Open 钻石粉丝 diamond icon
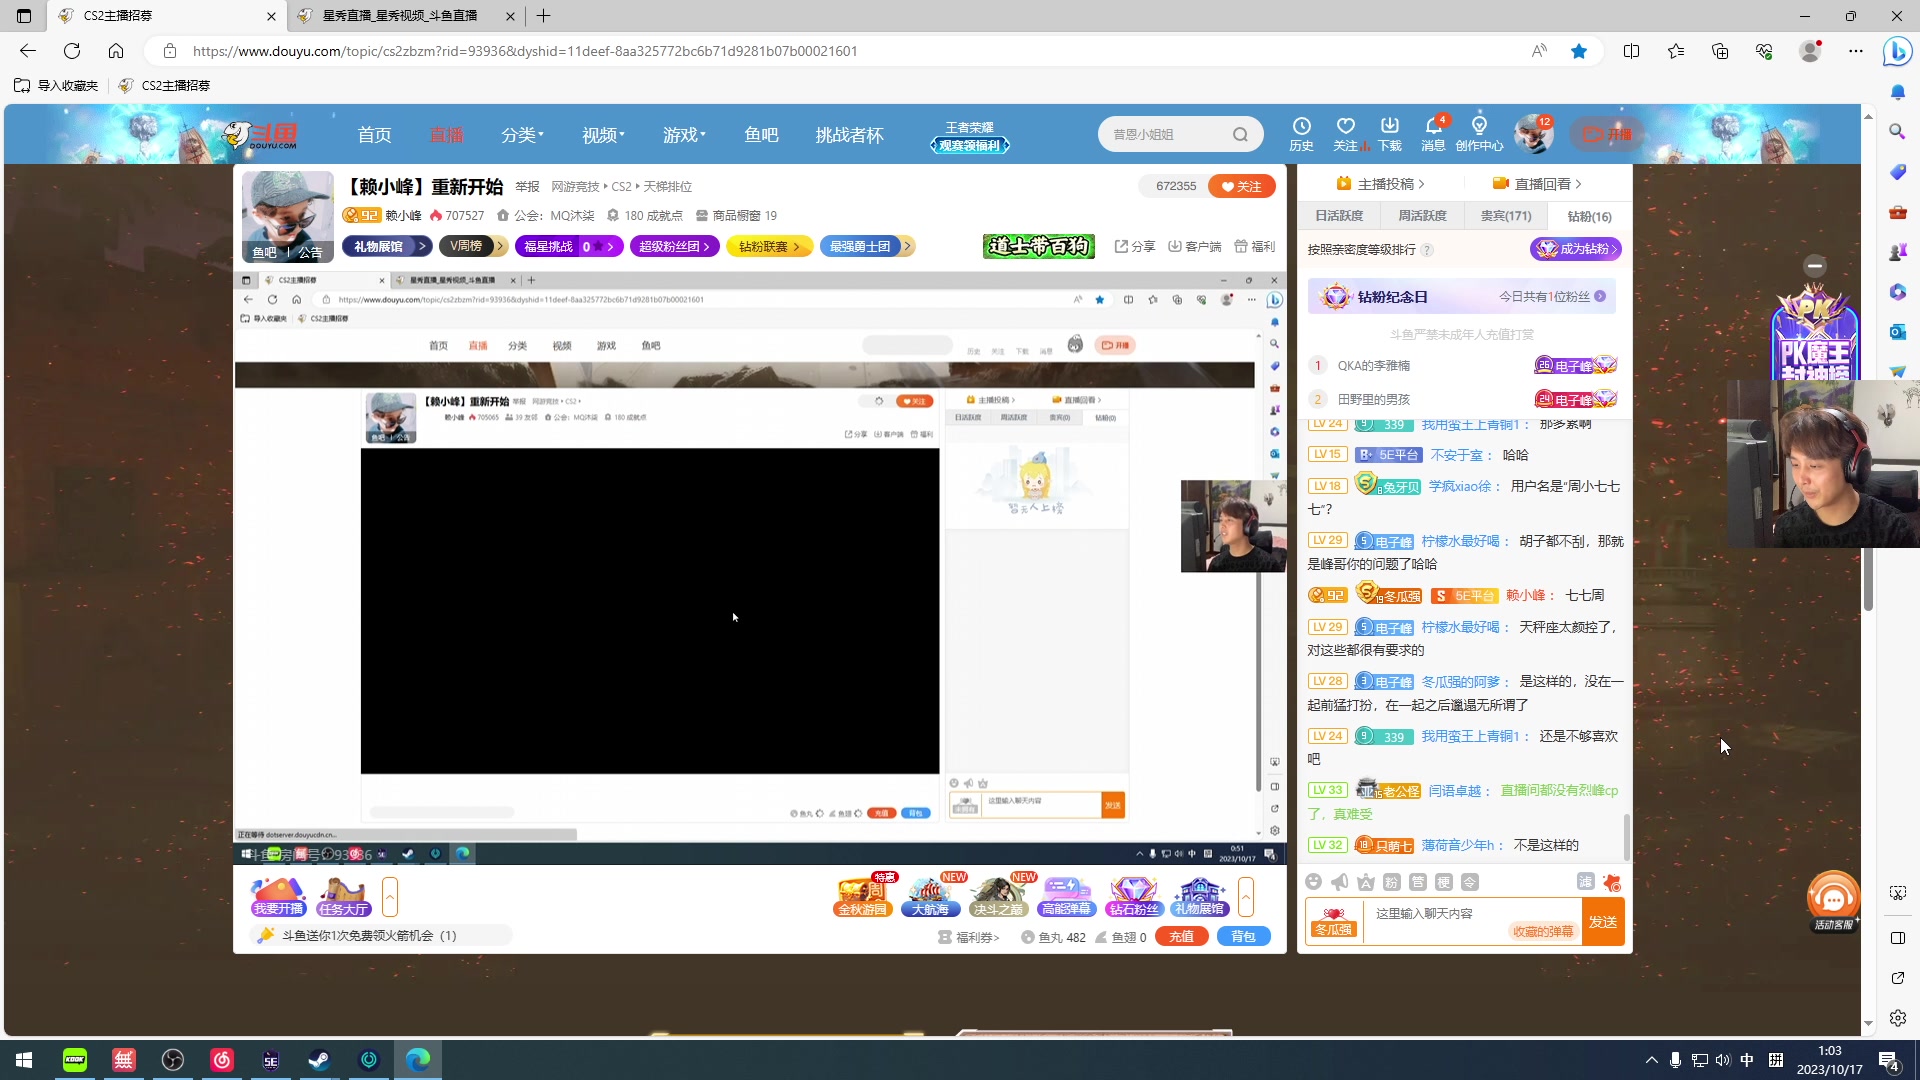The image size is (1920, 1080). [1134, 895]
